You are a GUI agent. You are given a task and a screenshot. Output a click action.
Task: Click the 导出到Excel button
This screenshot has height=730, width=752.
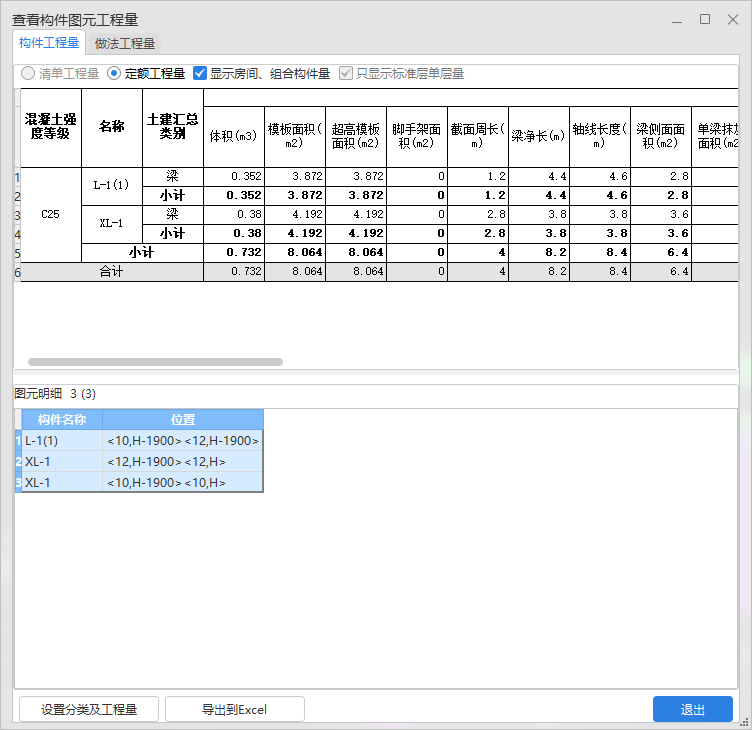(x=235, y=709)
